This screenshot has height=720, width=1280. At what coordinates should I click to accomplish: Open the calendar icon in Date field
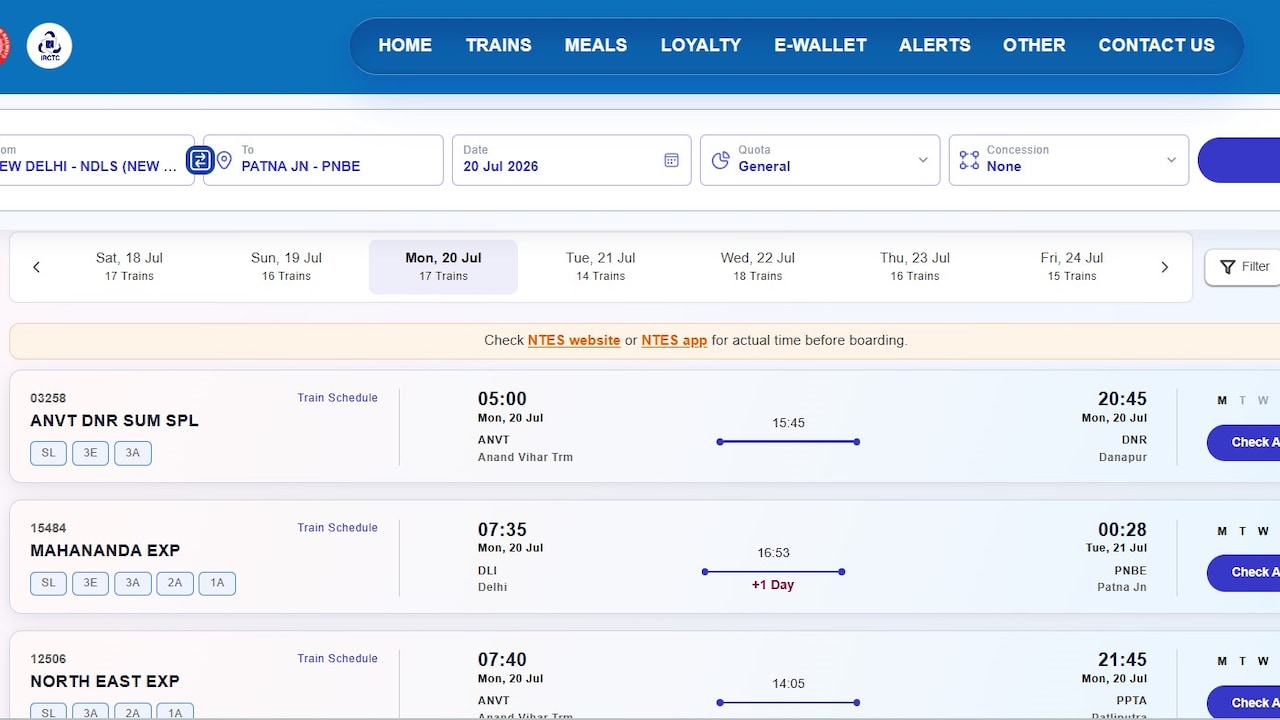click(671, 160)
